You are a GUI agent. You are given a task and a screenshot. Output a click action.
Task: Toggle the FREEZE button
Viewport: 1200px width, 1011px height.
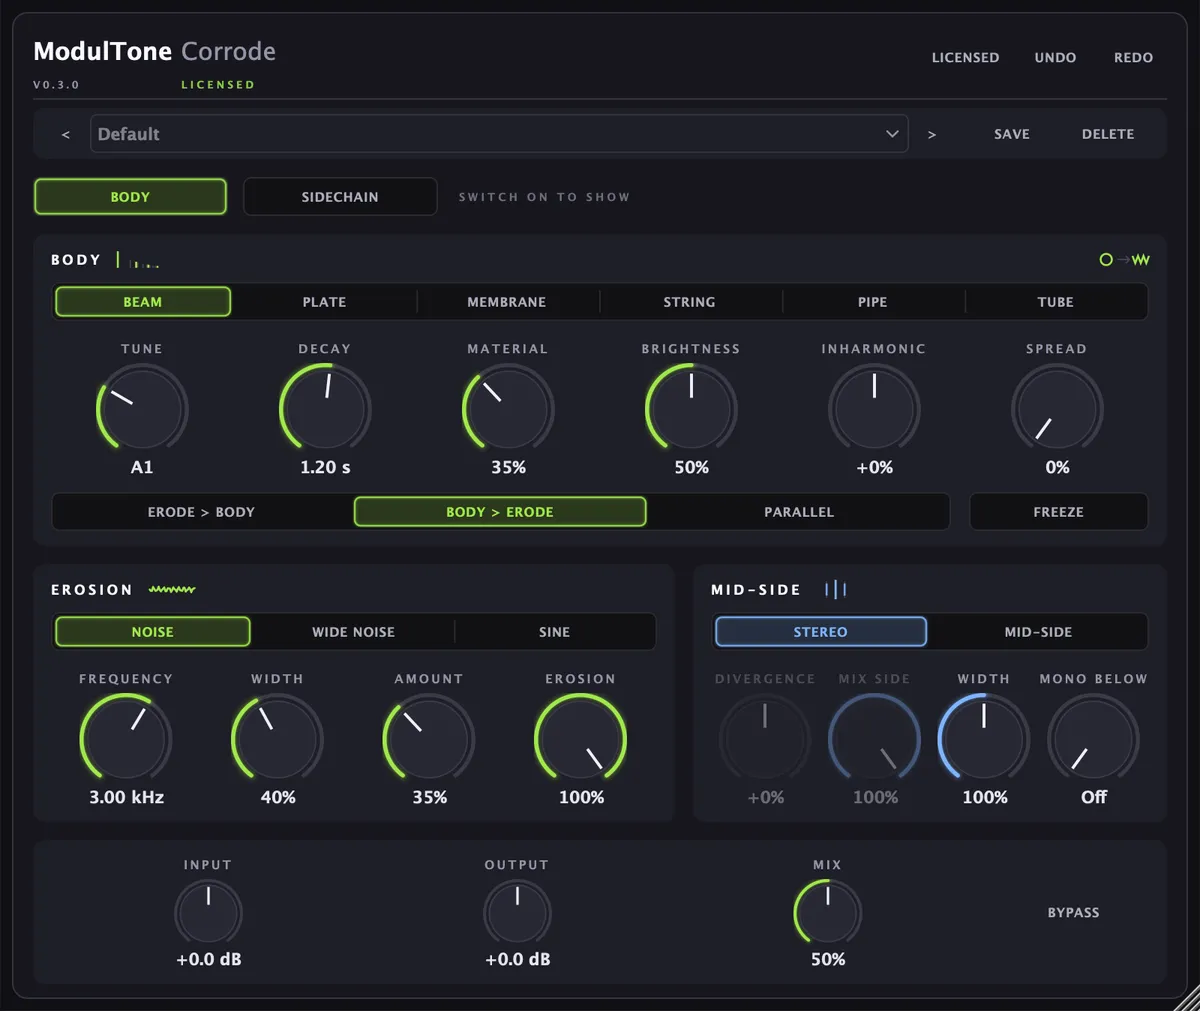(1059, 512)
